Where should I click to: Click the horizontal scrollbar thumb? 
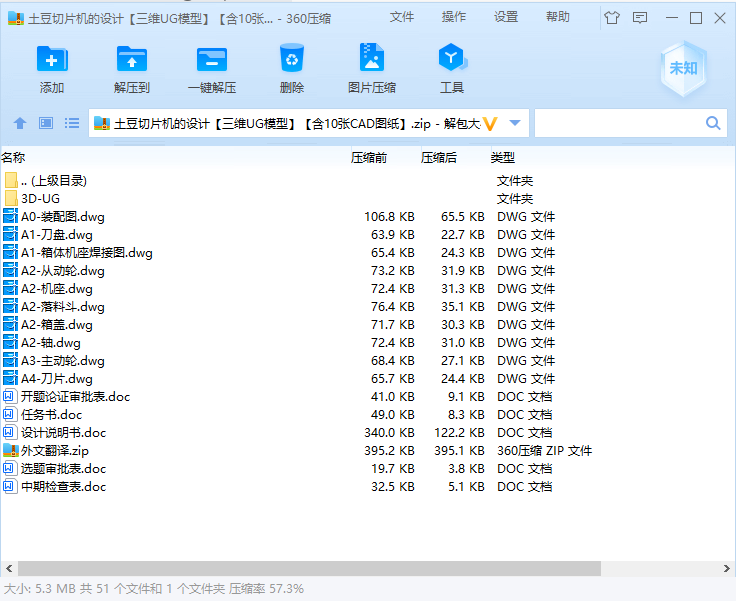pyautogui.click(x=309, y=568)
